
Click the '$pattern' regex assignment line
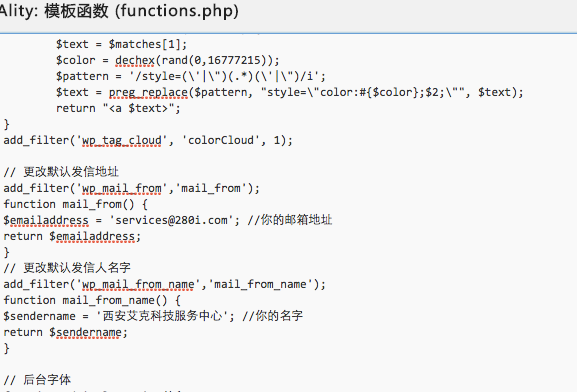[191, 76]
